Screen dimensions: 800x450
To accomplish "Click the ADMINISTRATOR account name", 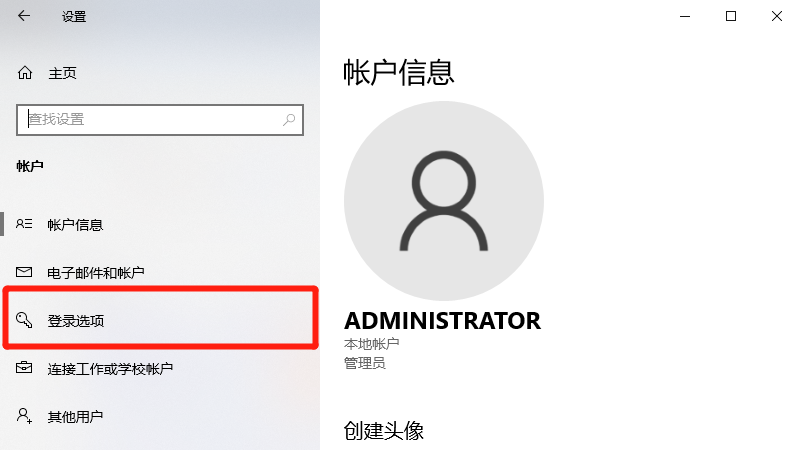I will pyautogui.click(x=442, y=321).
